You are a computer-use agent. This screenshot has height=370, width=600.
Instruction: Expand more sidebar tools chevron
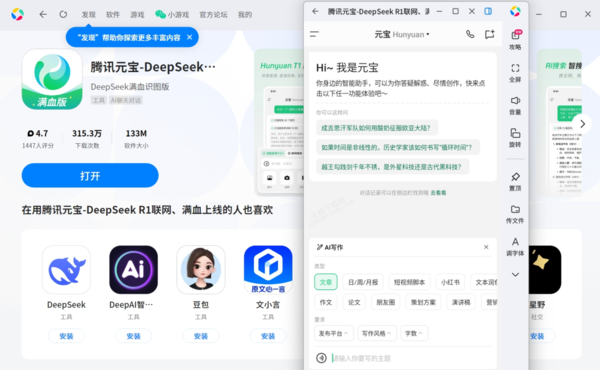pyautogui.click(x=515, y=274)
